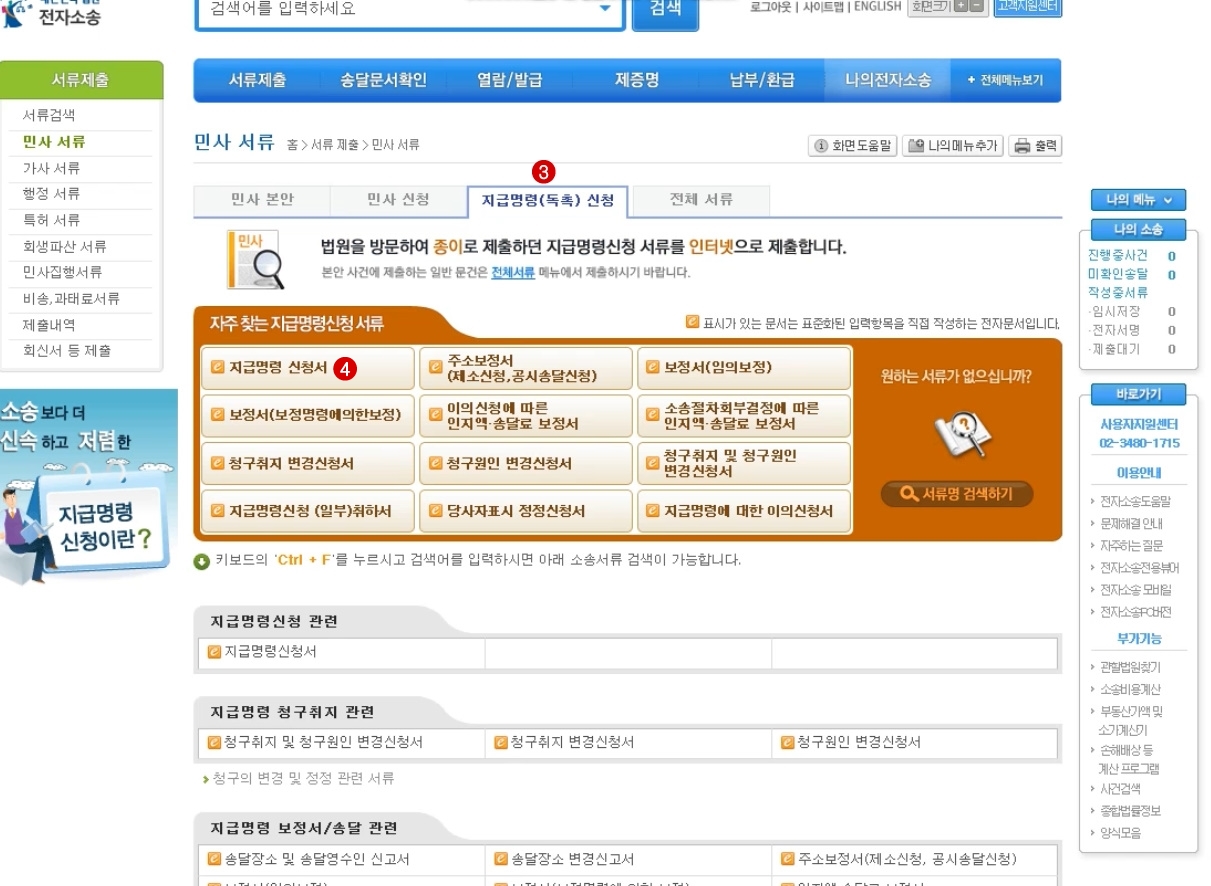The width and height of the screenshot is (1211, 886).
Task: Click 민사 서류 in the left sidebar
Action: [x=54, y=142]
